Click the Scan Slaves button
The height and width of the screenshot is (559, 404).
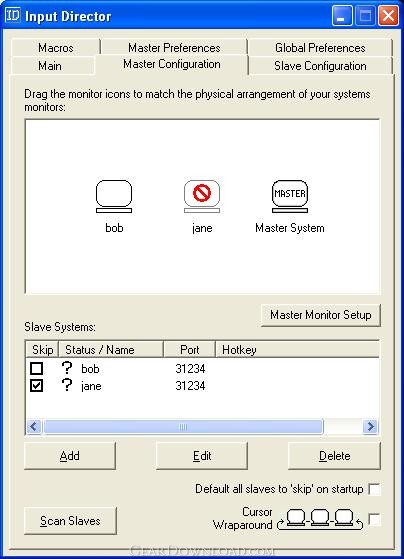(70, 520)
